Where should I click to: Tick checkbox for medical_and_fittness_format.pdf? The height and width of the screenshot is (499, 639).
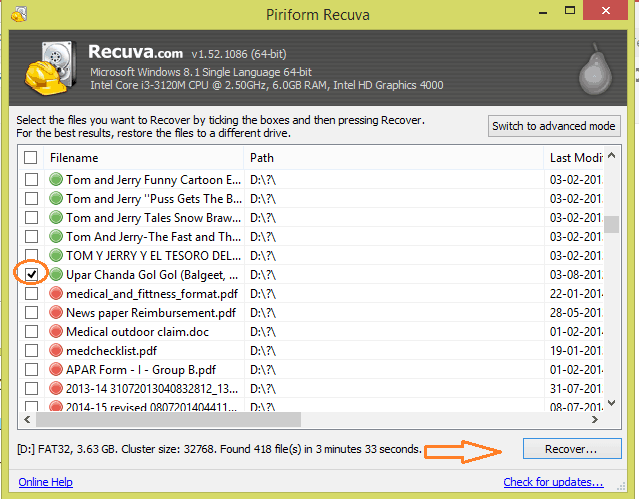click(x=31, y=294)
